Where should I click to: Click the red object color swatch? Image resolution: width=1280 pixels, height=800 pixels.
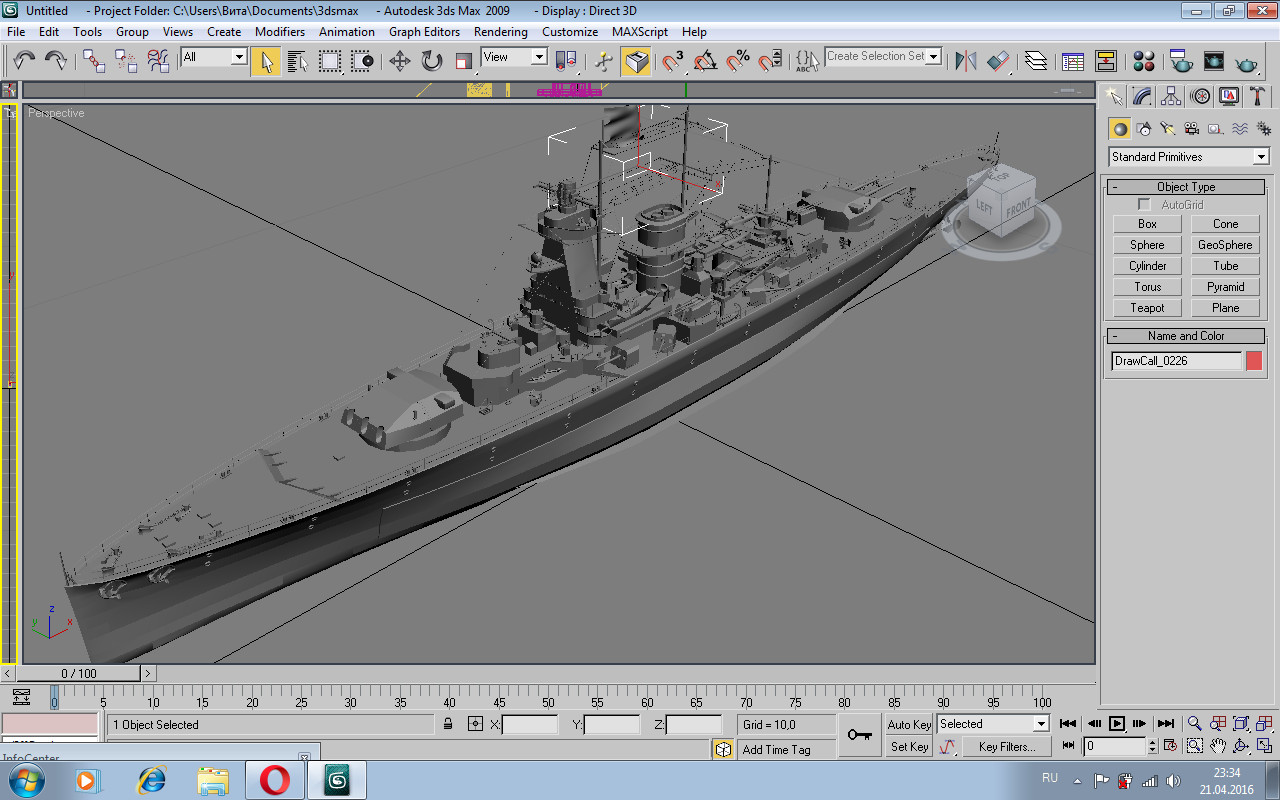(x=1254, y=361)
